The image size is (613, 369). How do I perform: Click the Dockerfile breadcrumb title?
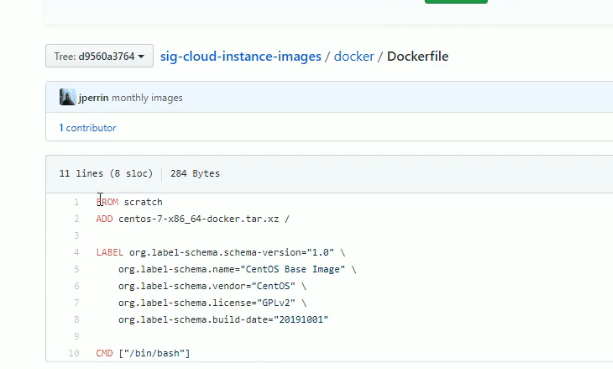click(418, 56)
